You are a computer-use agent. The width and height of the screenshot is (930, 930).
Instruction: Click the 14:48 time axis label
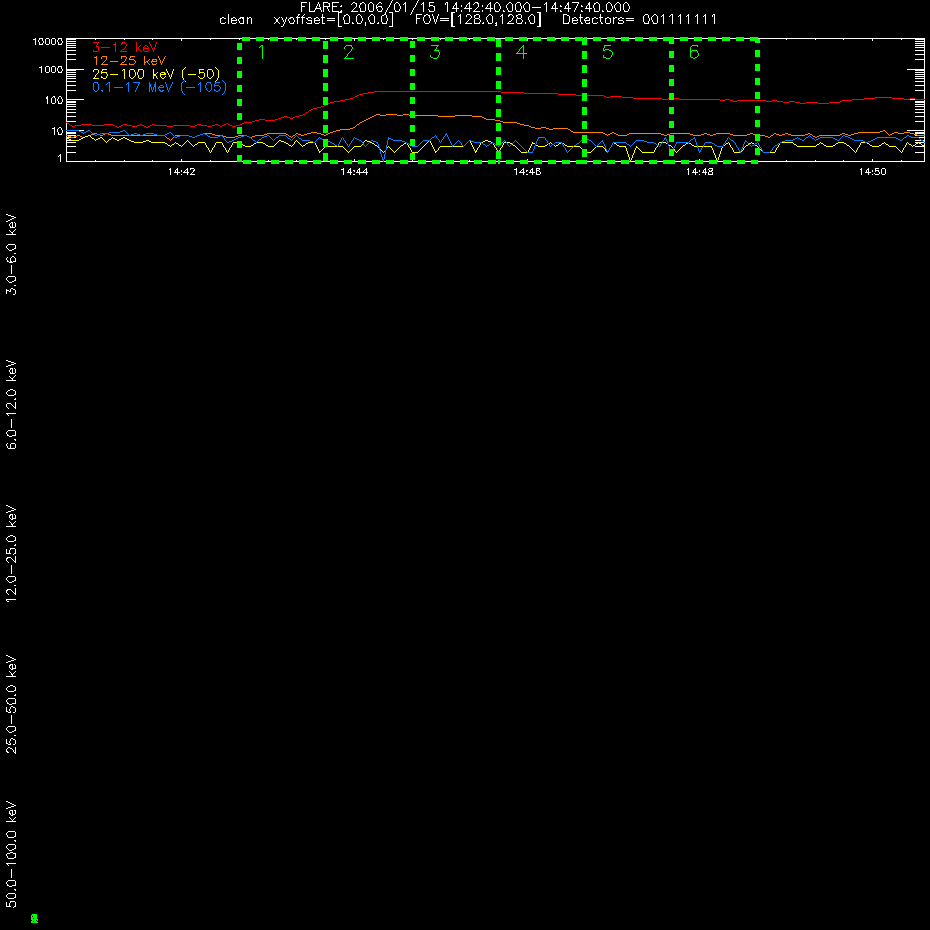(700, 172)
